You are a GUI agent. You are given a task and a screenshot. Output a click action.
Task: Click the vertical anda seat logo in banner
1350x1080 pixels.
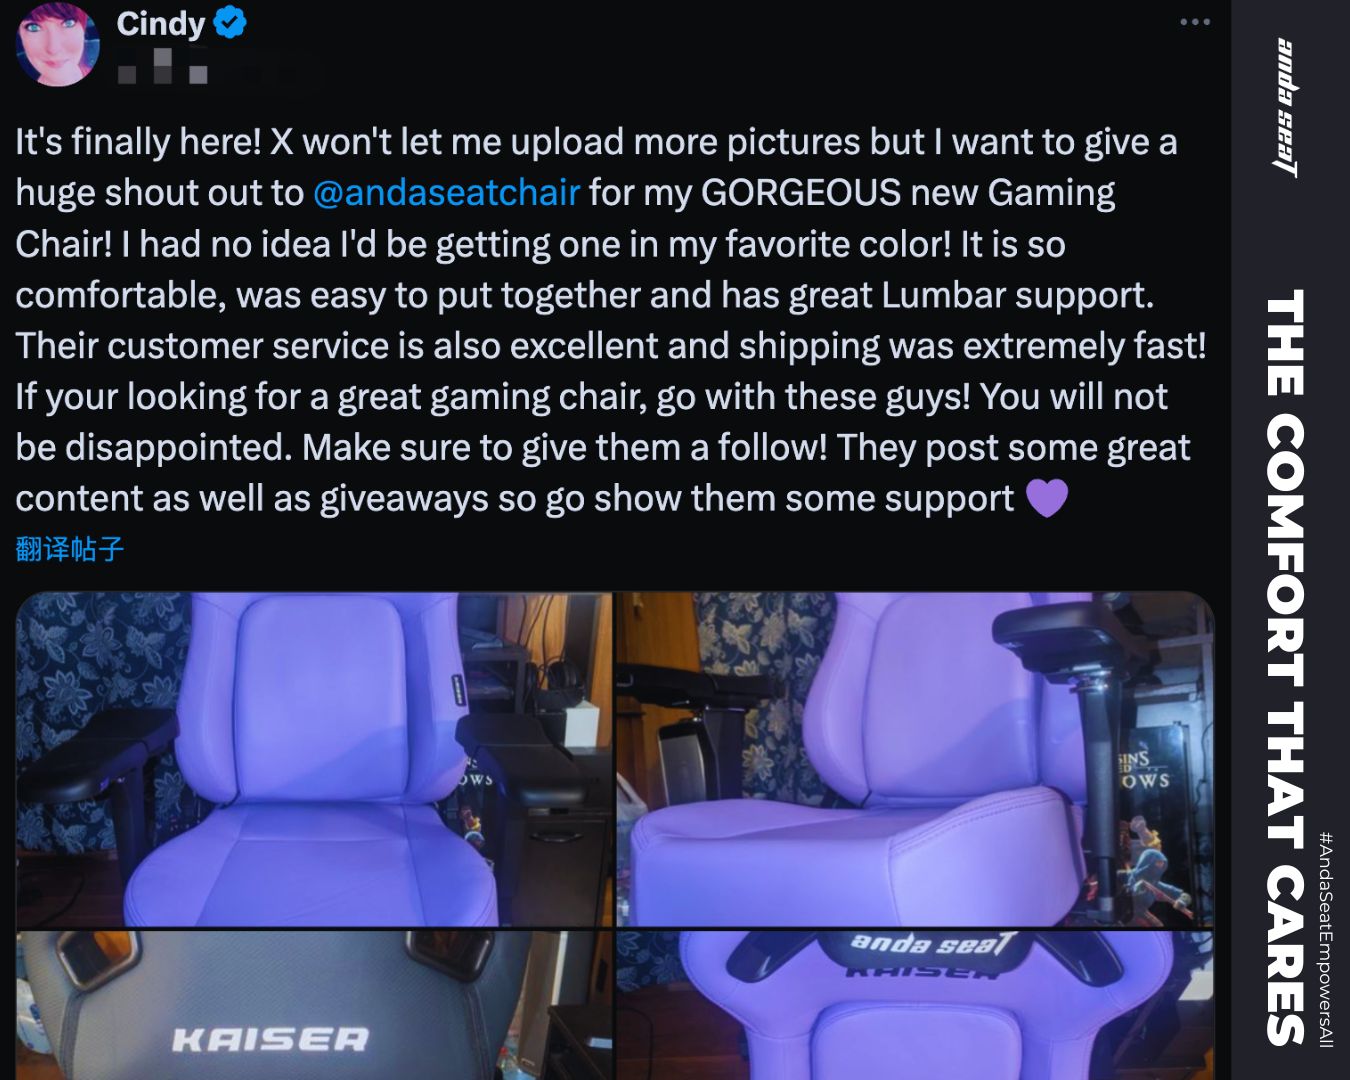point(1289,108)
